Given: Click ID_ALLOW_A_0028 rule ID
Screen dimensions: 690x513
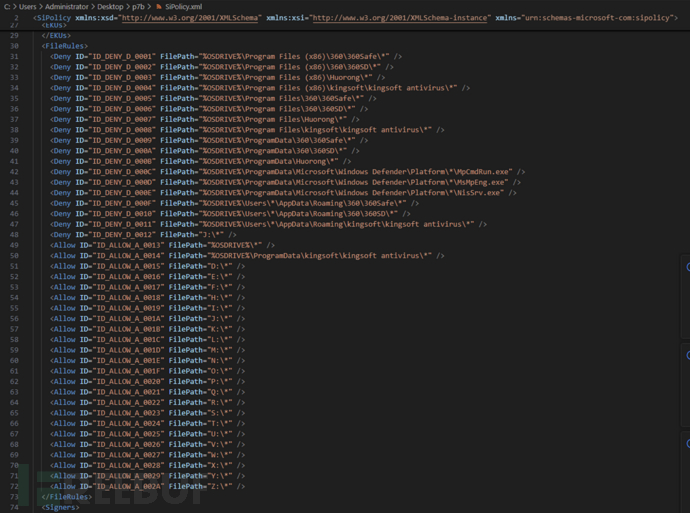Looking at the screenshot, I should coord(126,465).
